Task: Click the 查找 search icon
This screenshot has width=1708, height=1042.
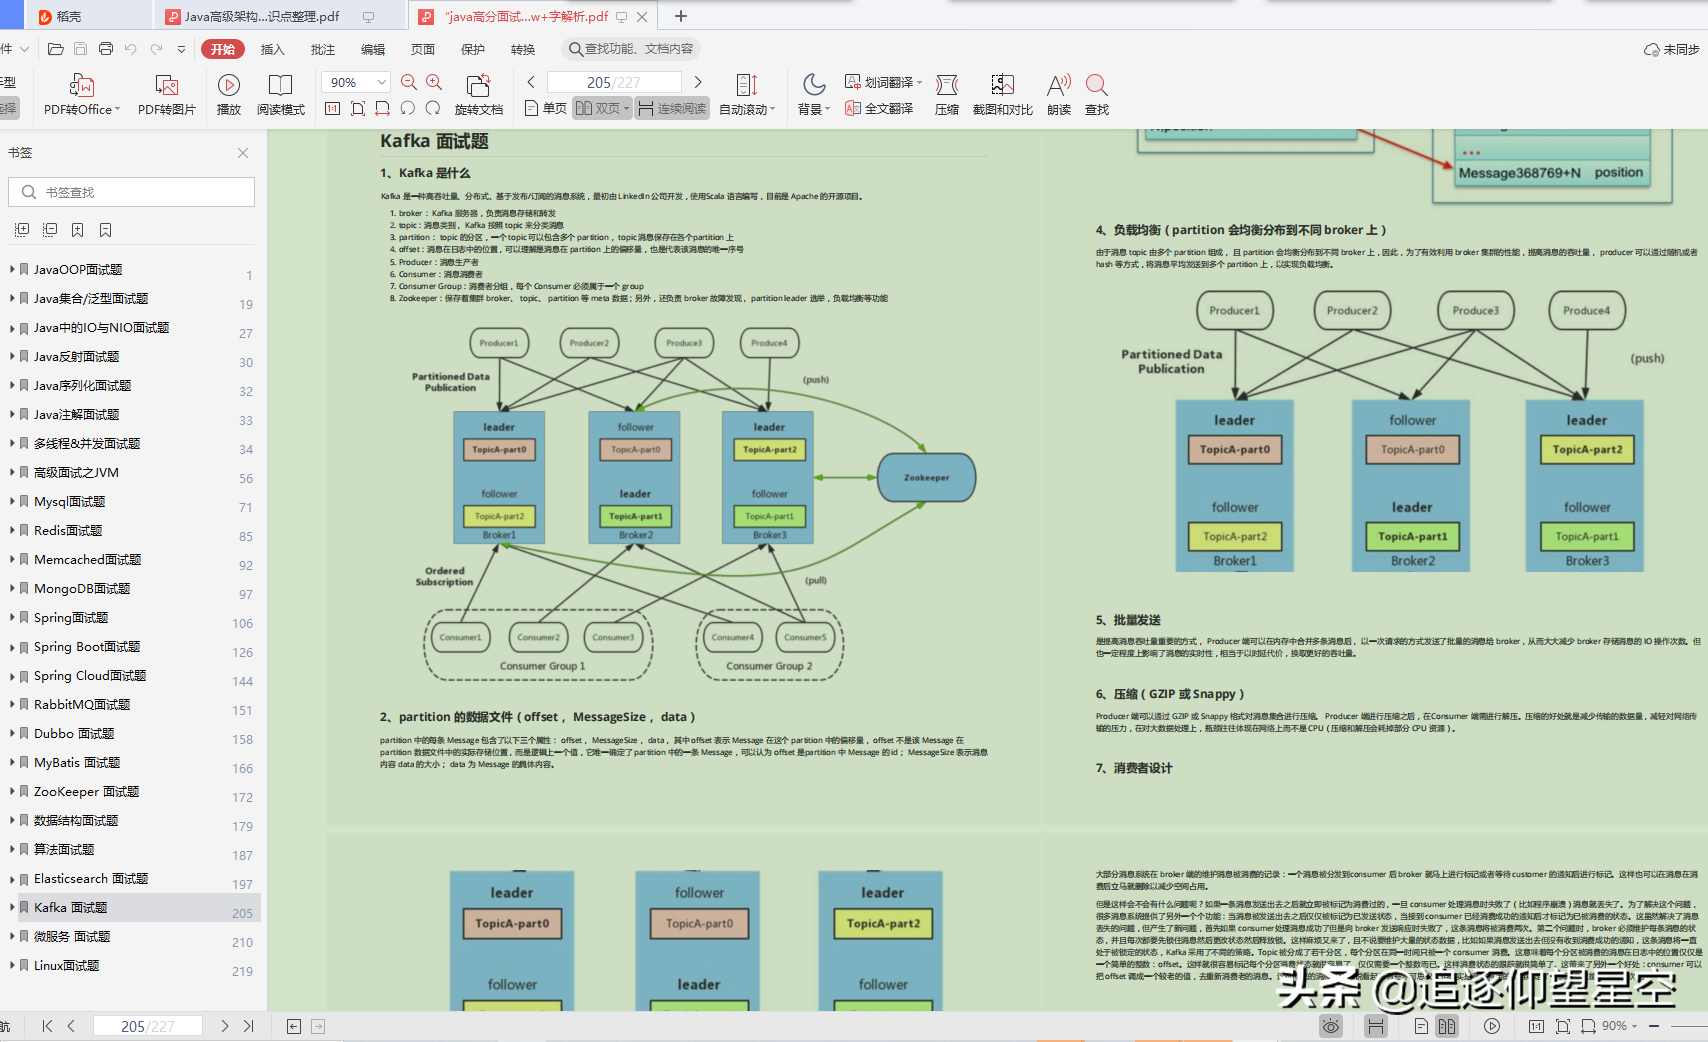Action: point(1096,85)
